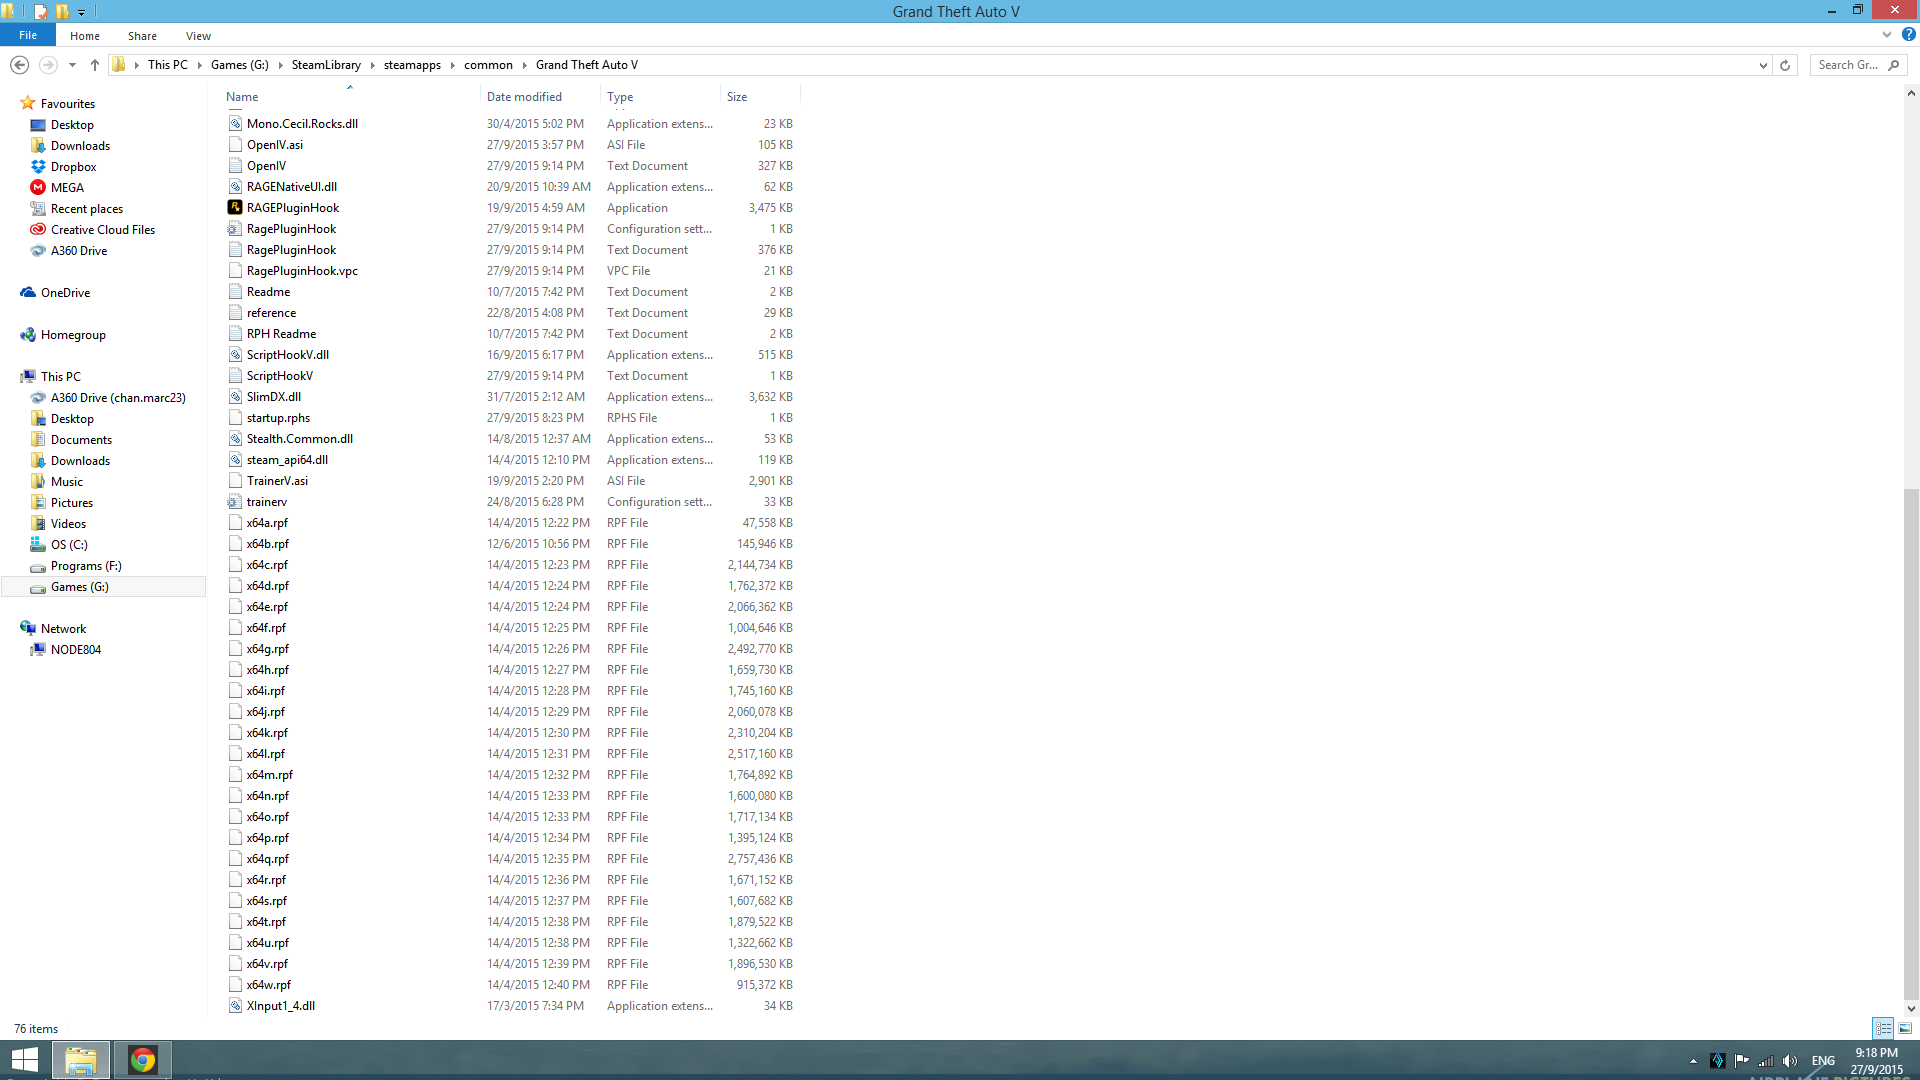Open the File menu

(28, 36)
